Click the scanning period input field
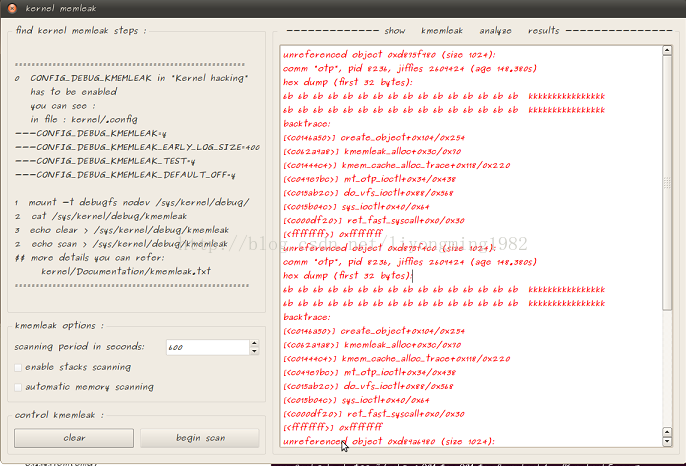 (x=206, y=347)
